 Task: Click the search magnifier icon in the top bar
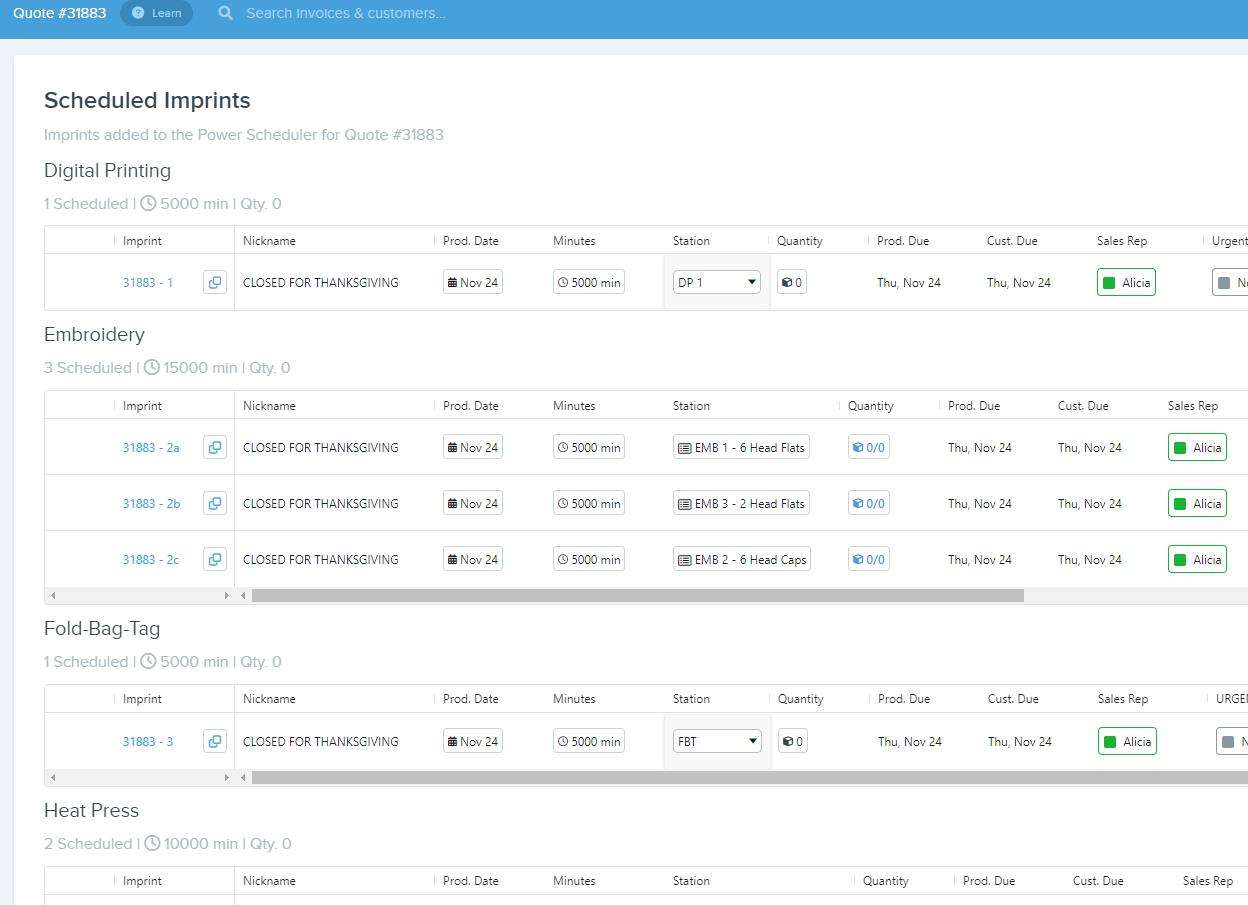click(226, 13)
